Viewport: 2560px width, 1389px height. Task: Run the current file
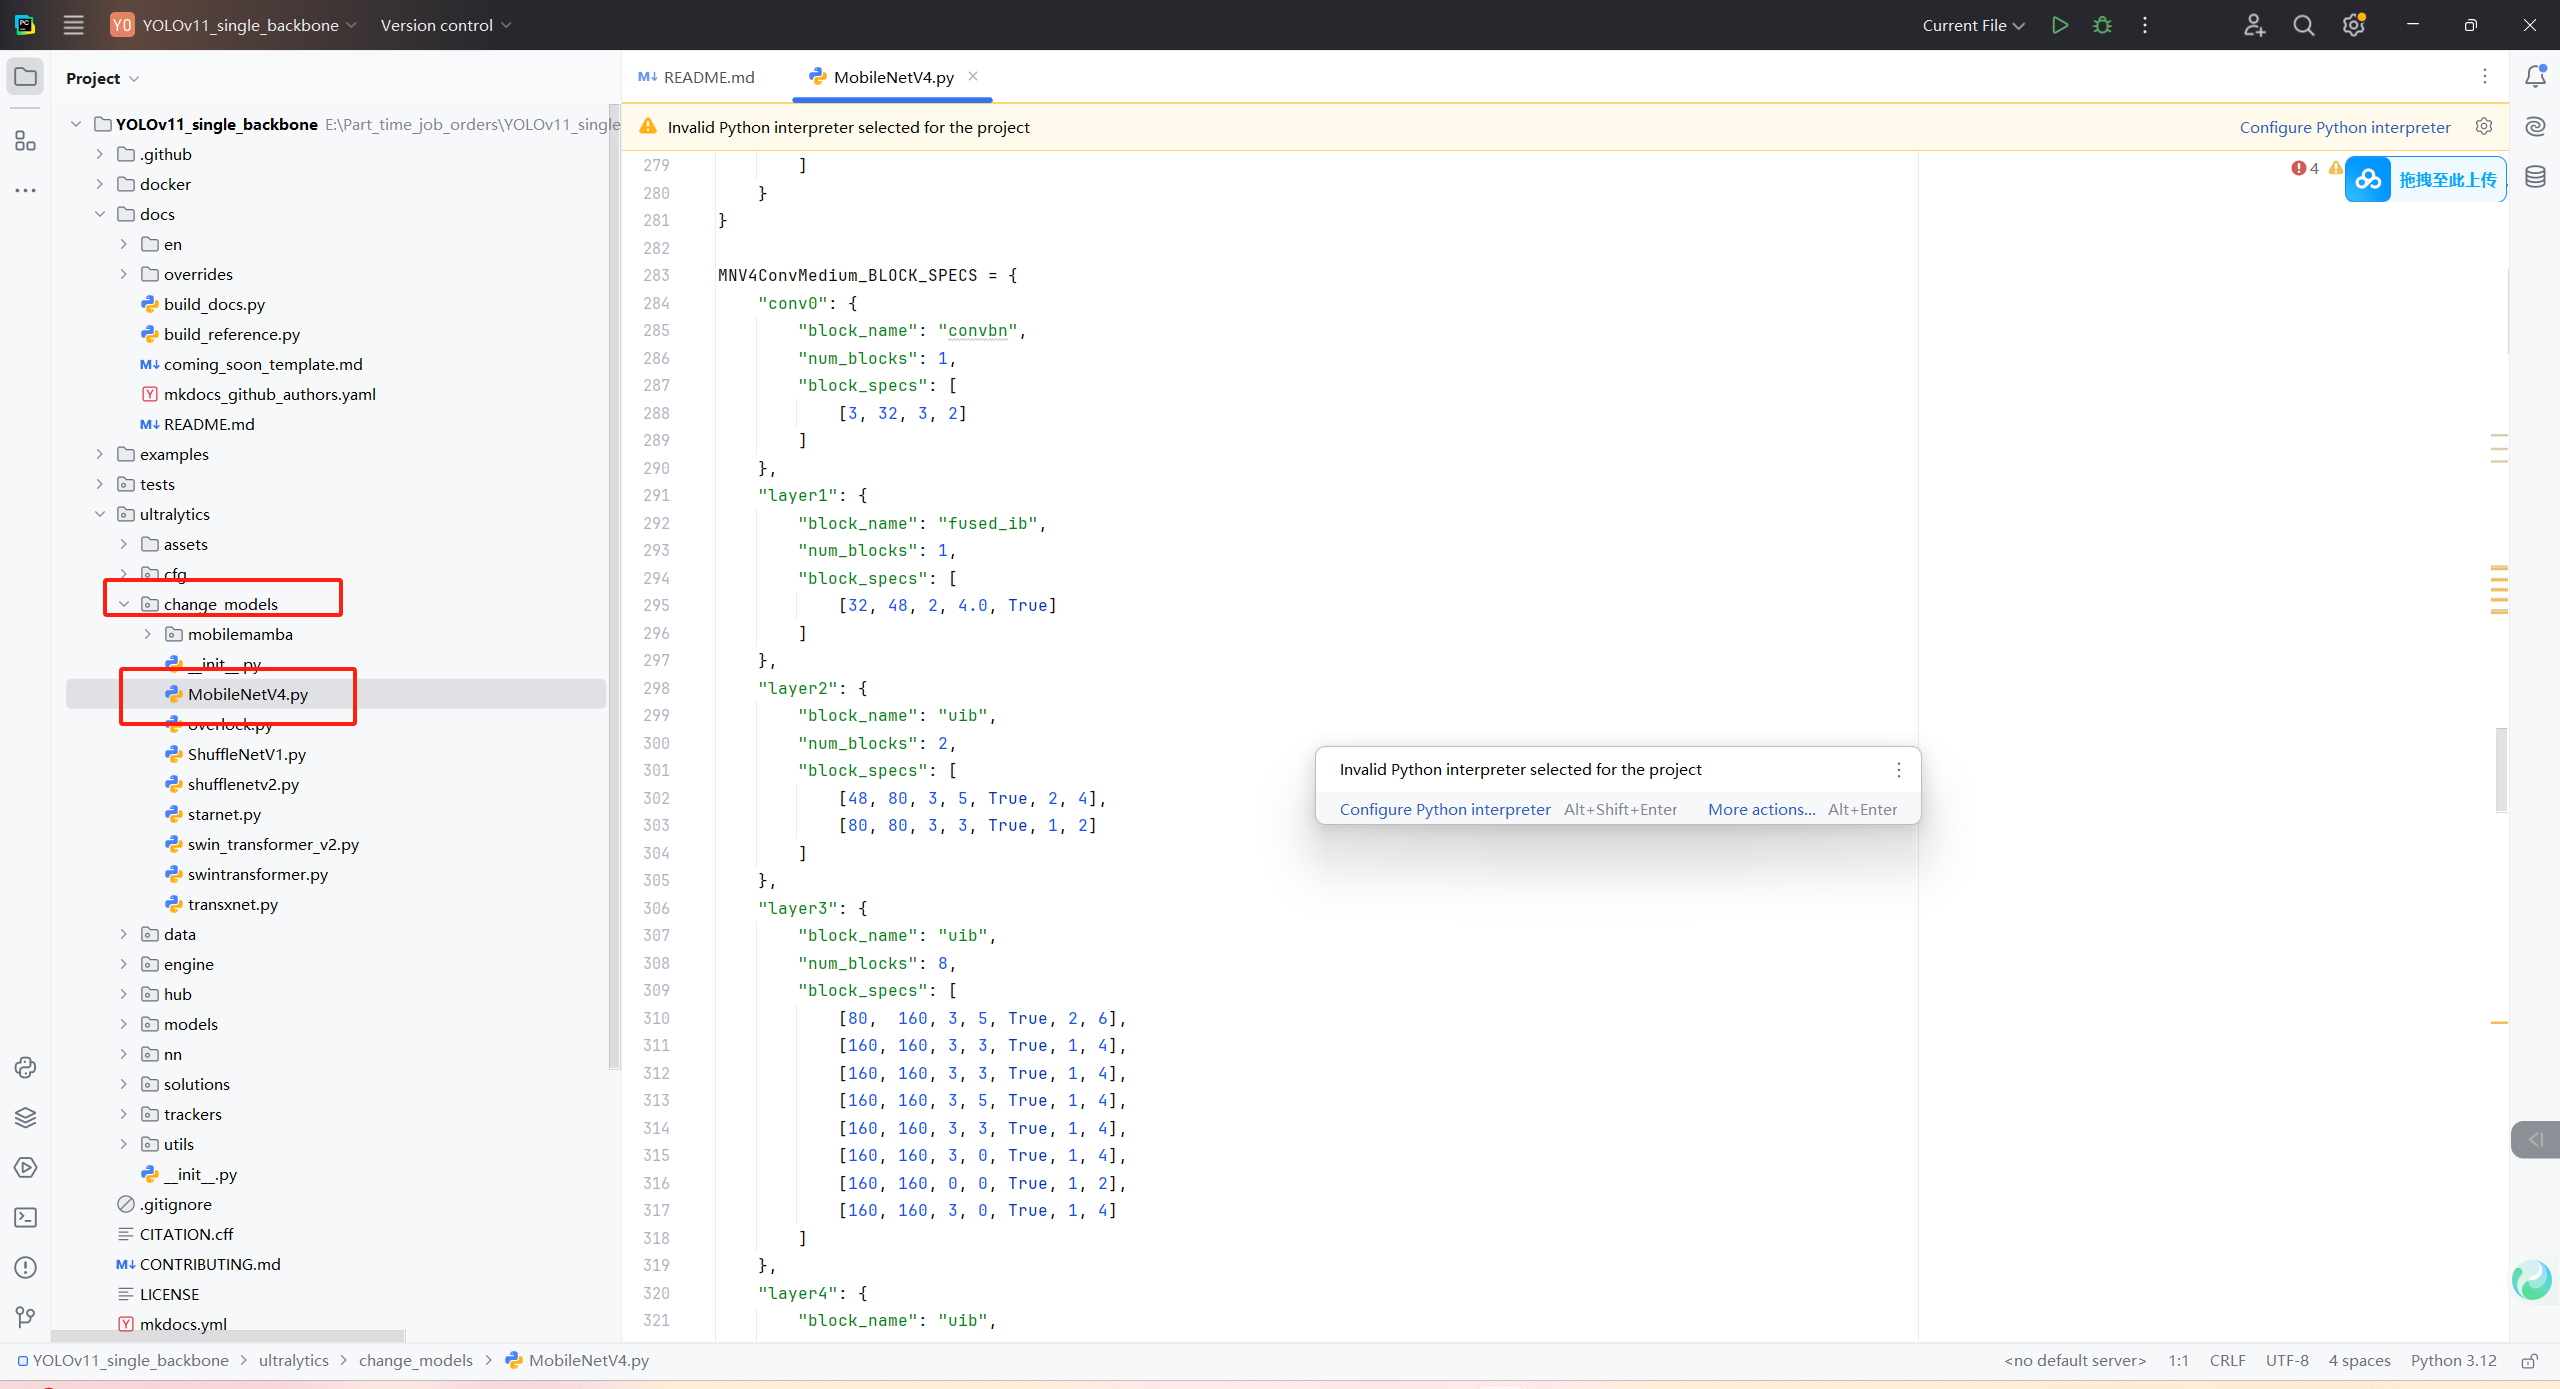pyautogui.click(x=2059, y=25)
